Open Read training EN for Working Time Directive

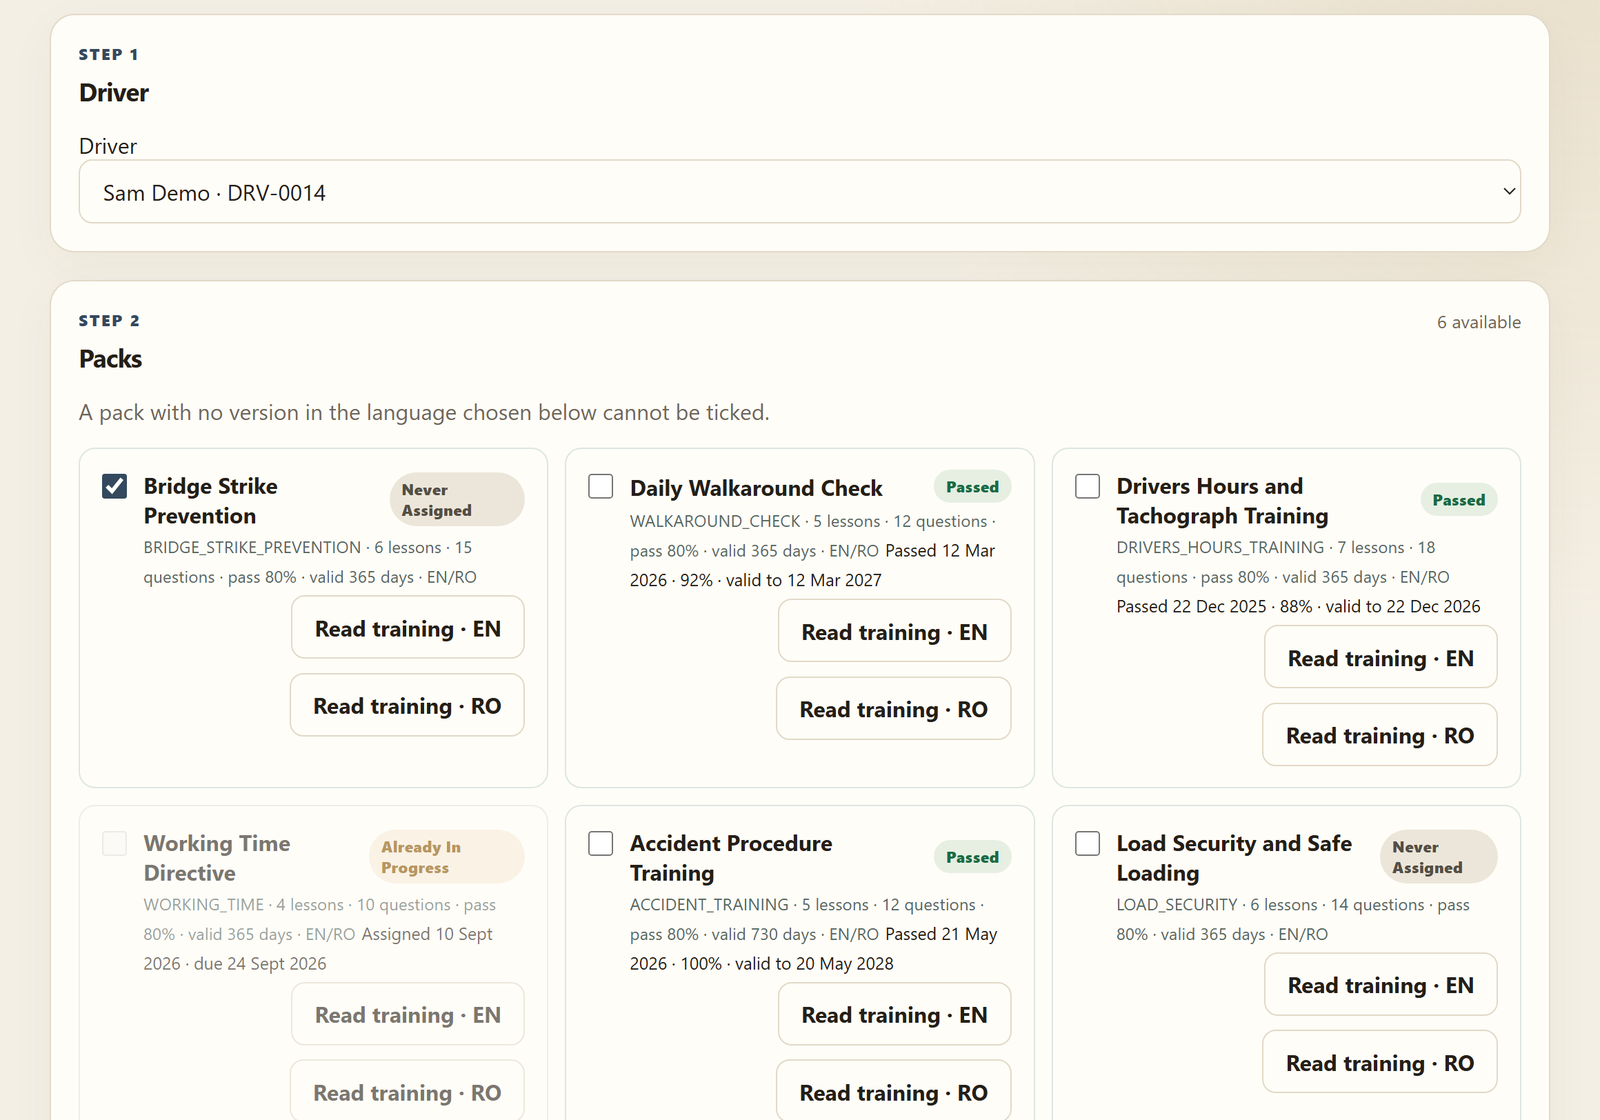[408, 1015]
